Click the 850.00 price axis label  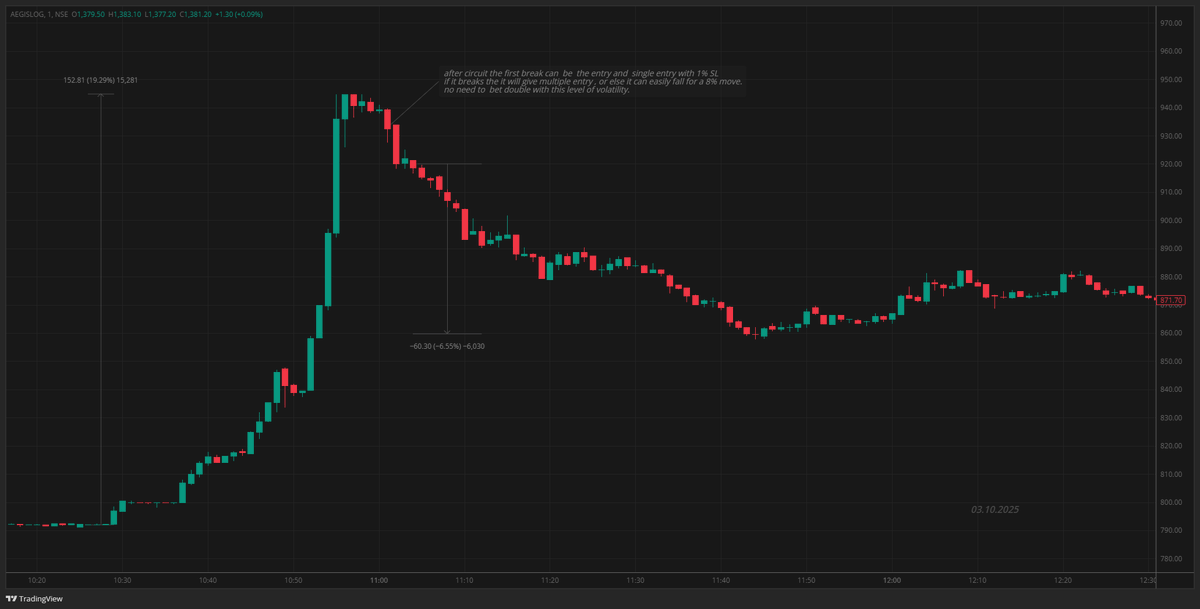point(1171,362)
